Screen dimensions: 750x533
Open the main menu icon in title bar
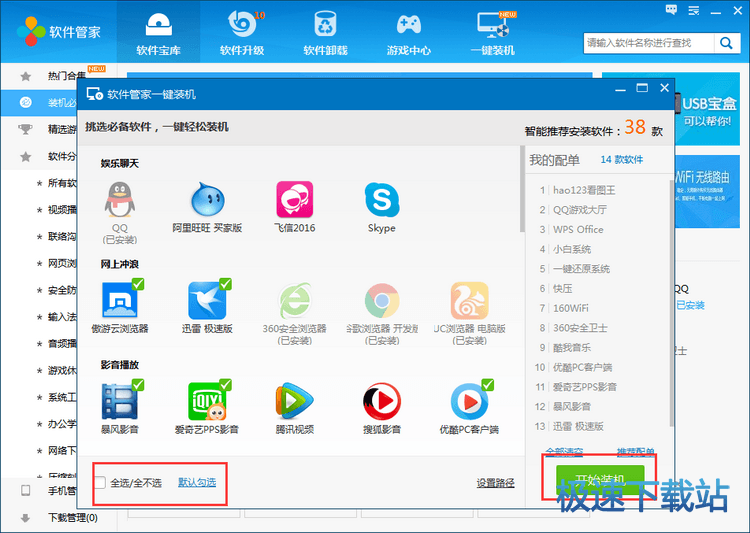[694, 10]
